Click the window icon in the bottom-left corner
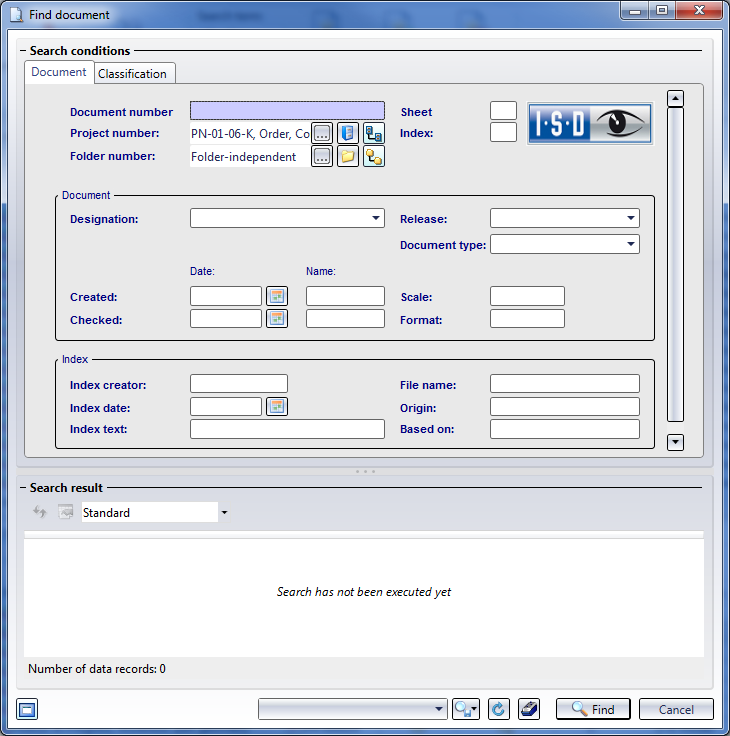 [x=27, y=710]
